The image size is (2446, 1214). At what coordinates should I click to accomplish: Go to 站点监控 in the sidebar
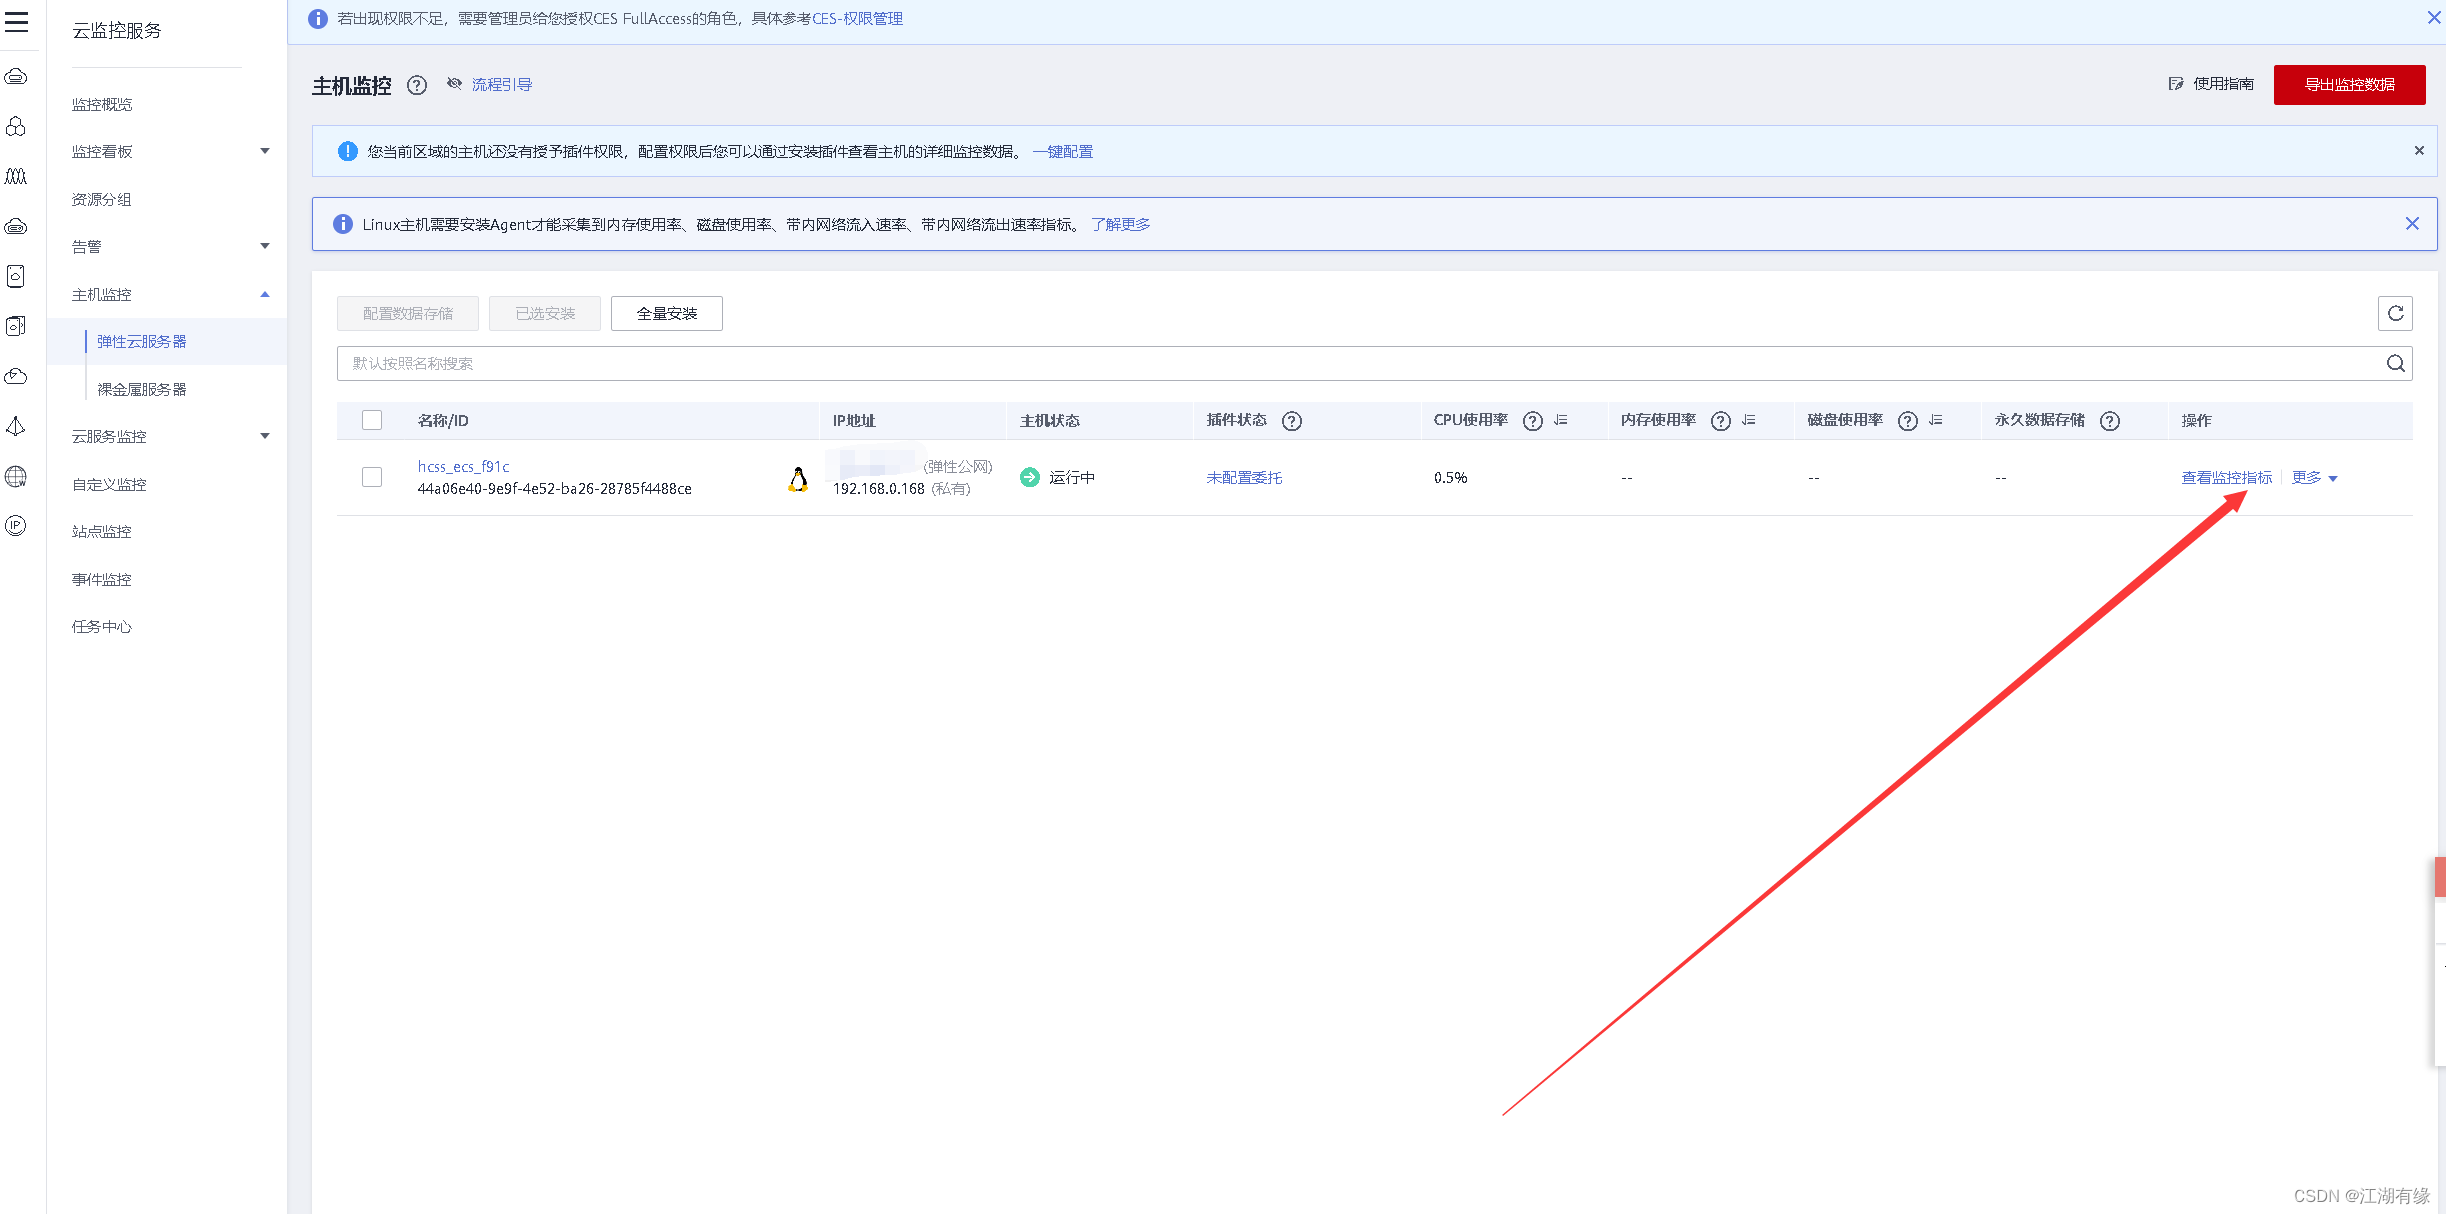click(x=102, y=531)
